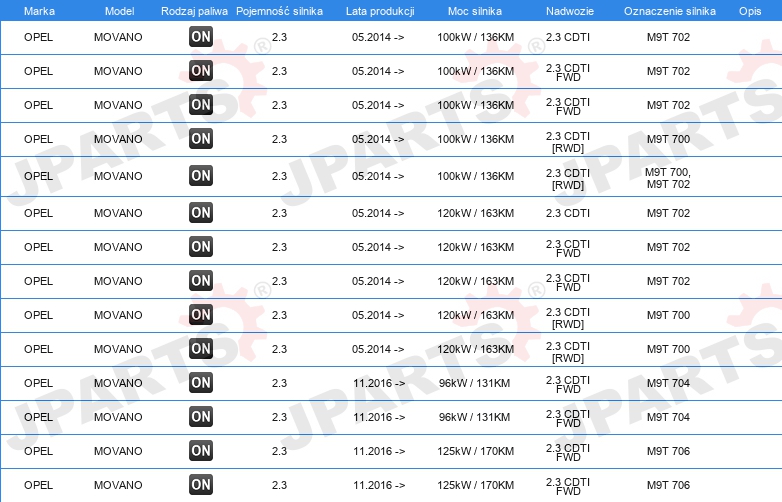The image size is (782, 502).
Task: Select the engine cell 'M9T 700, M9T 702'
Action: (668, 178)
